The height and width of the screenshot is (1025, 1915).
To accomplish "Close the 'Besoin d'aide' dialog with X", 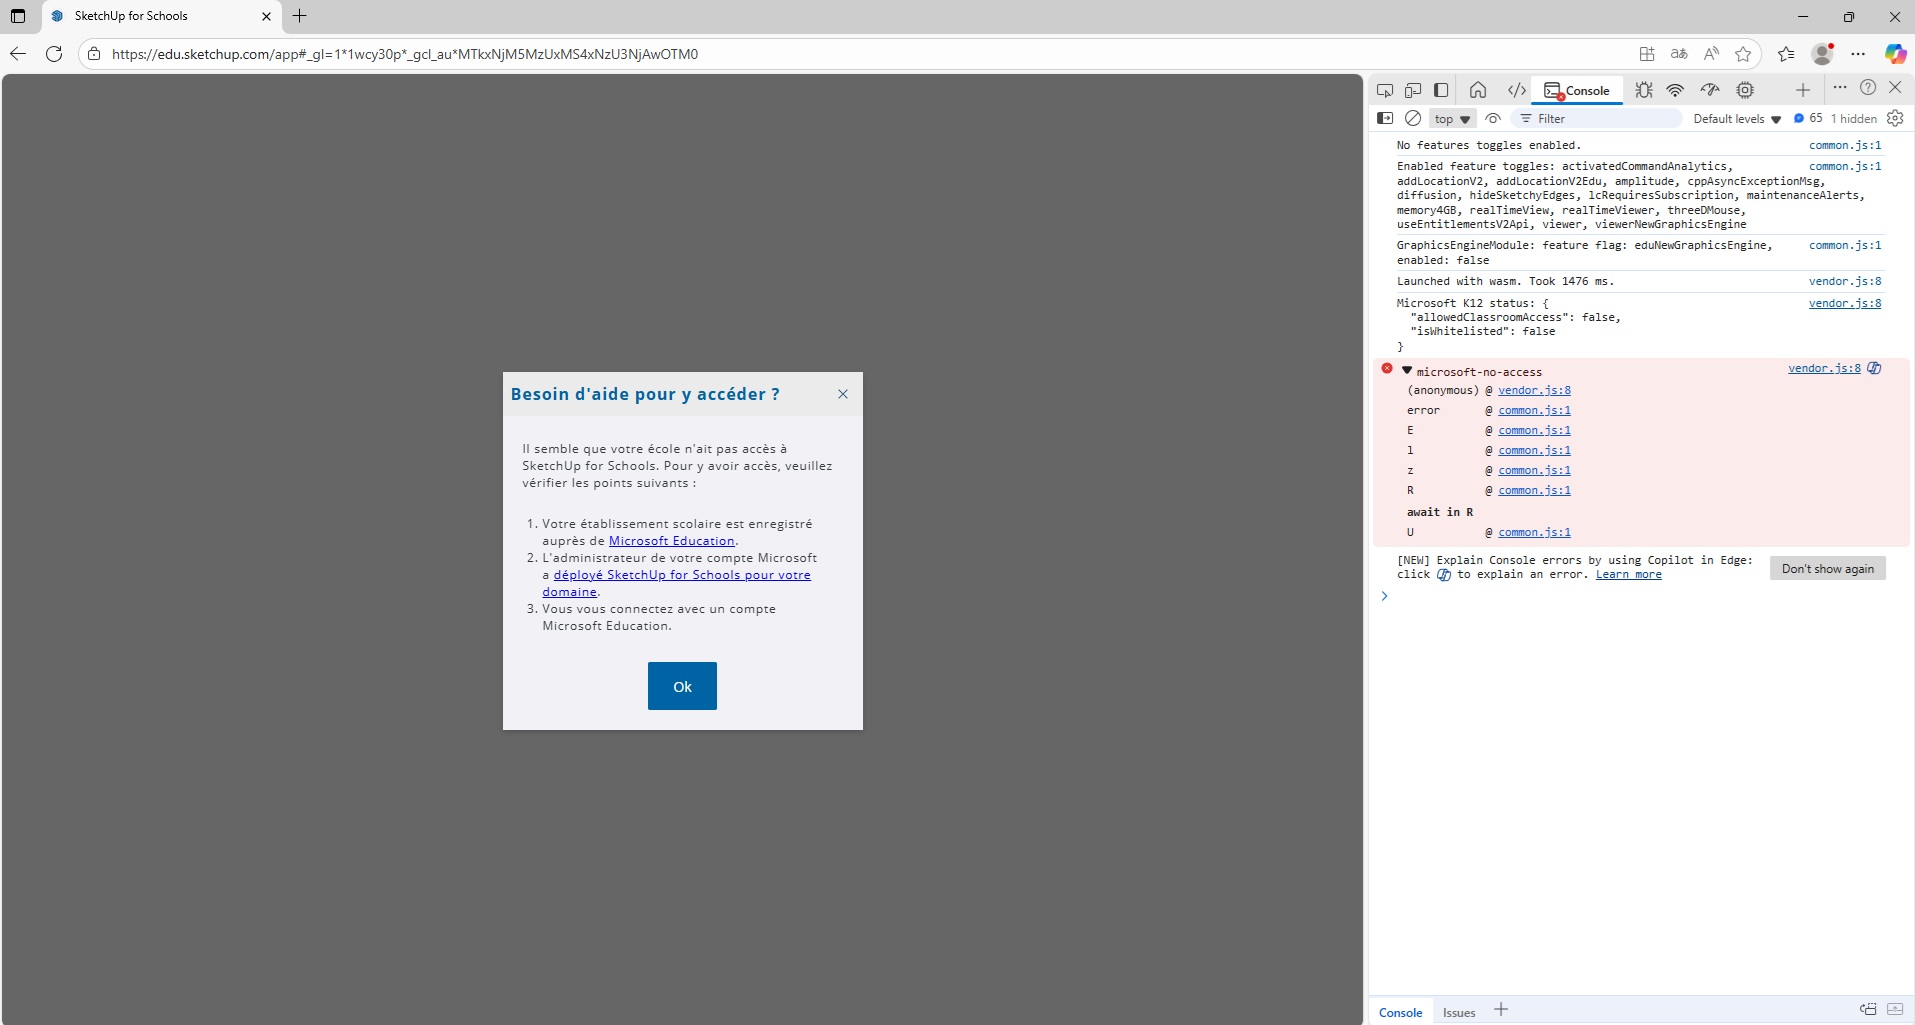I will (x=843, y=394).
